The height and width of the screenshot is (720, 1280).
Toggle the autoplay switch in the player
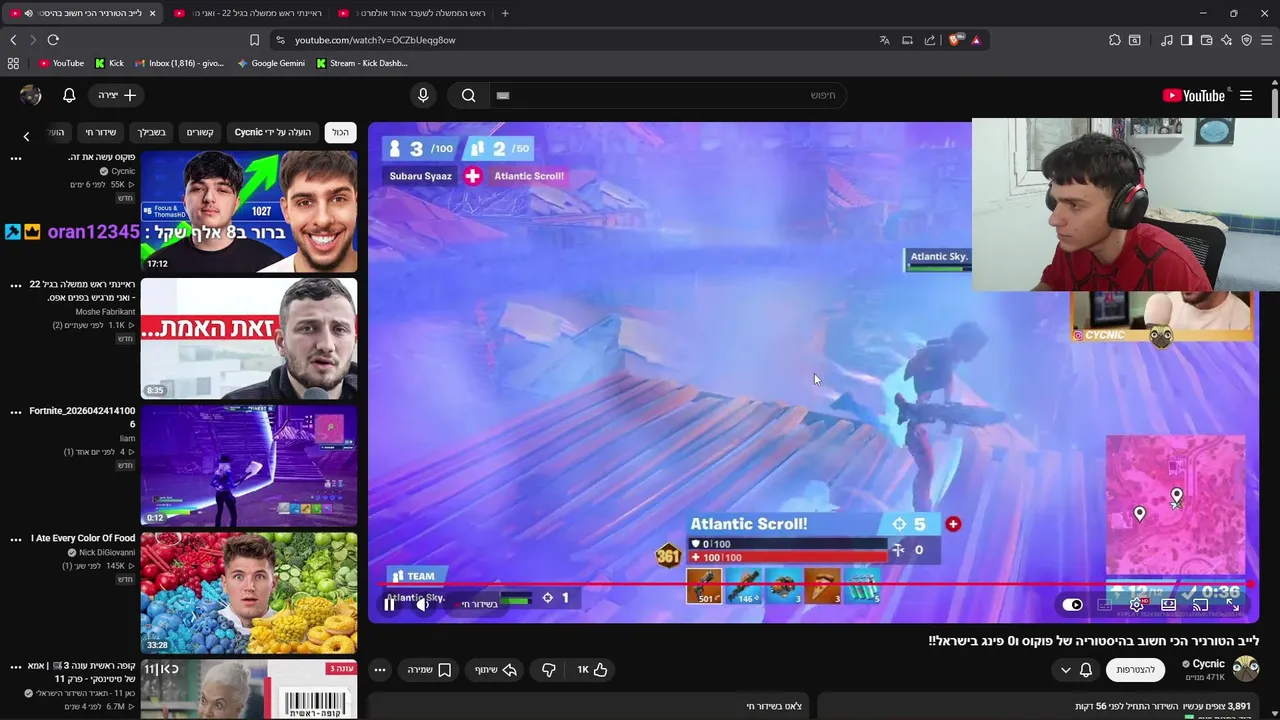pos(1072,604)
